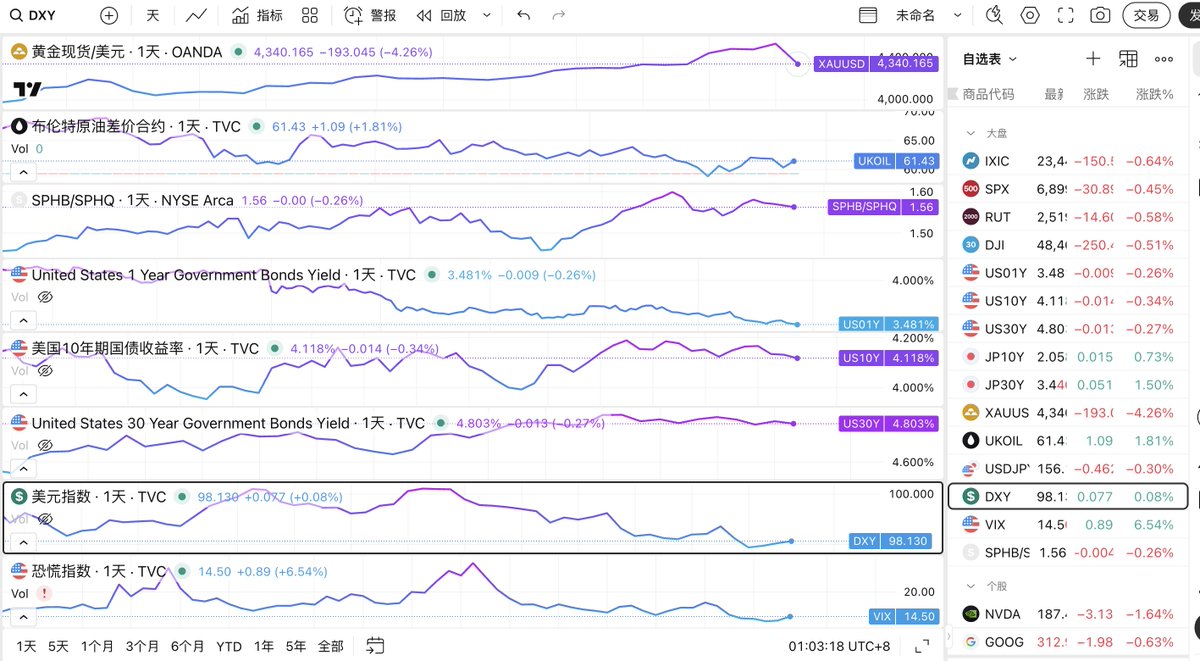Screen dimensions: 1200x661
Task: Select NVDA watchlist row
Action: pyautogui.click(x=1067, y=614)
